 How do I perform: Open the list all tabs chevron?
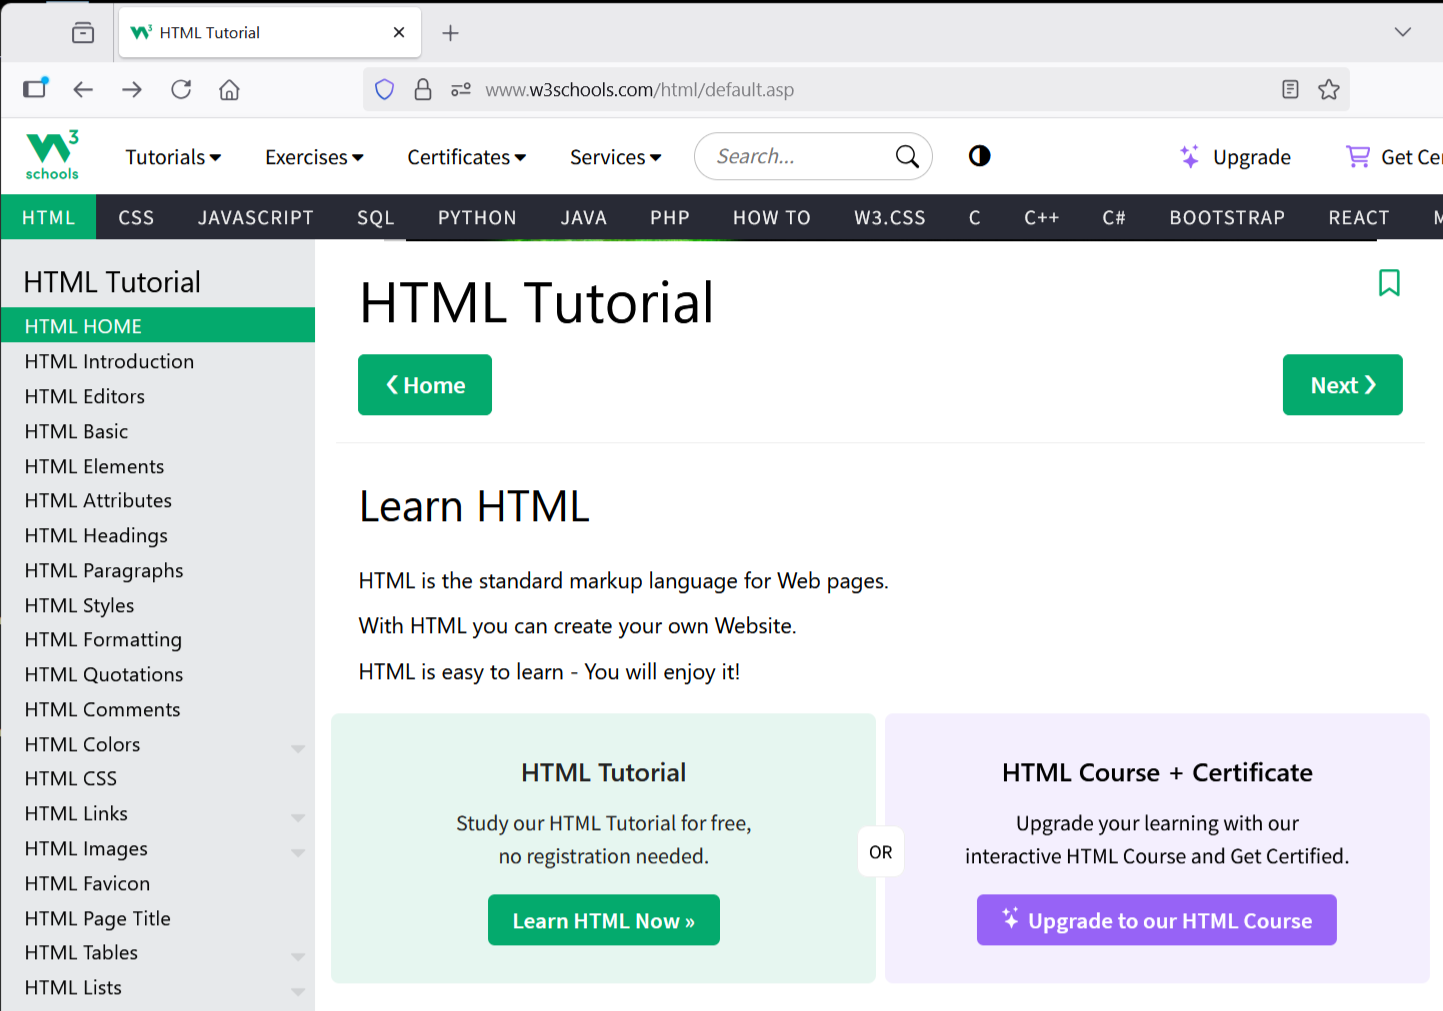point(1403,32)
